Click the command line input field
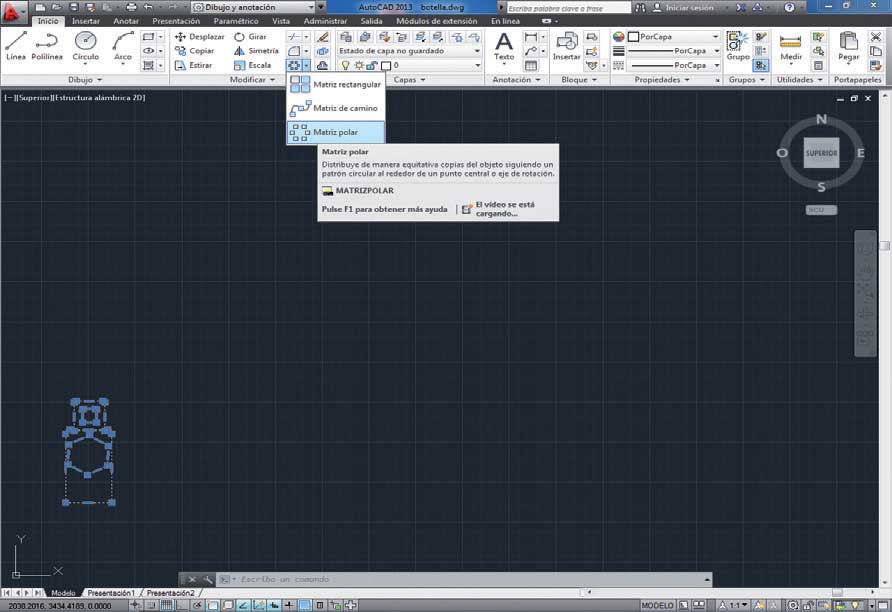The height and width of the screenshot is (612, 892). click(x=466, y=580)
